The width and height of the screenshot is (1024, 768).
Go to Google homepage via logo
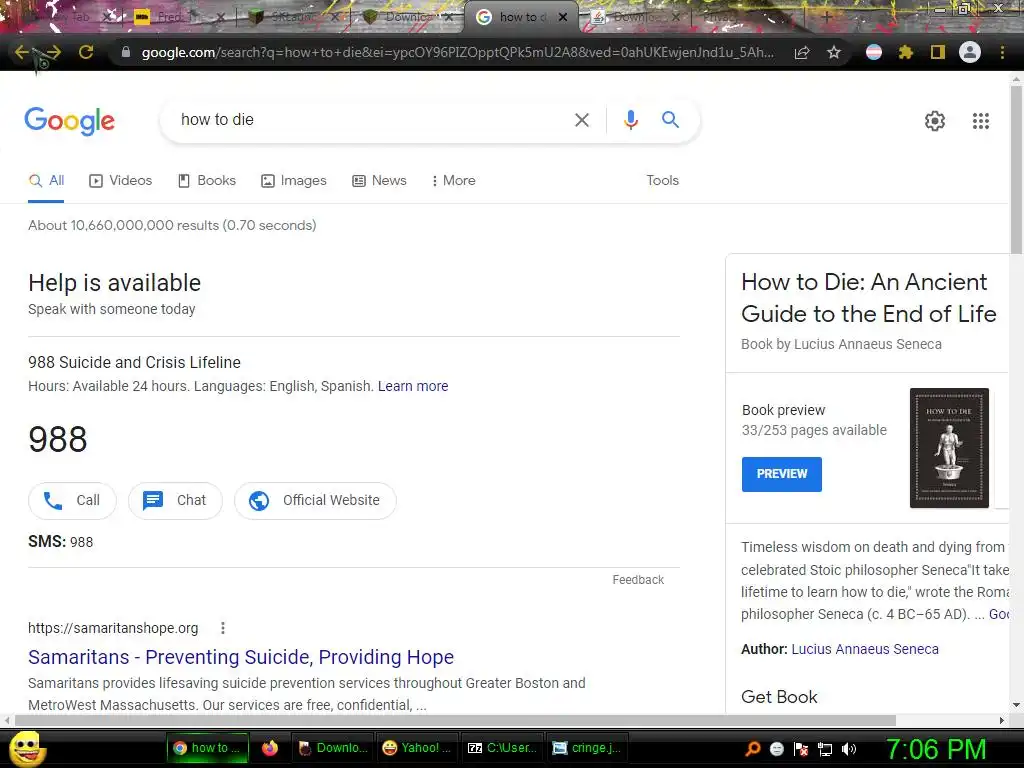pos(70,121)
